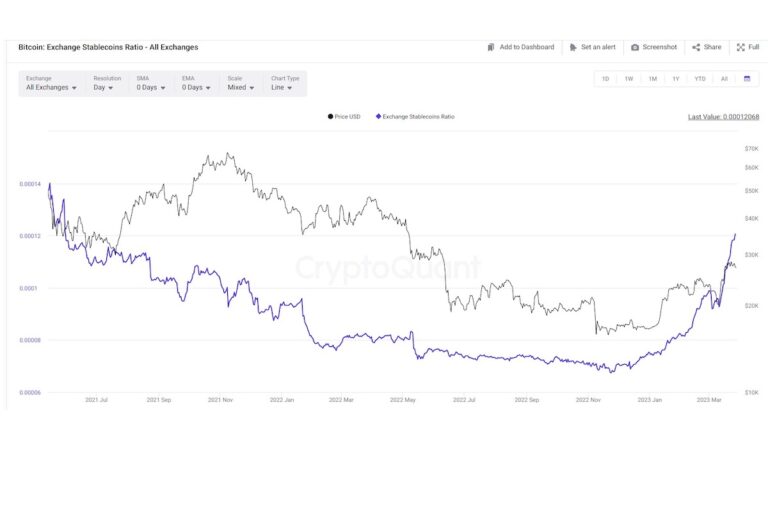Click the $10K right axis label
The image size is (768, 512).
[x=751, y=392]
